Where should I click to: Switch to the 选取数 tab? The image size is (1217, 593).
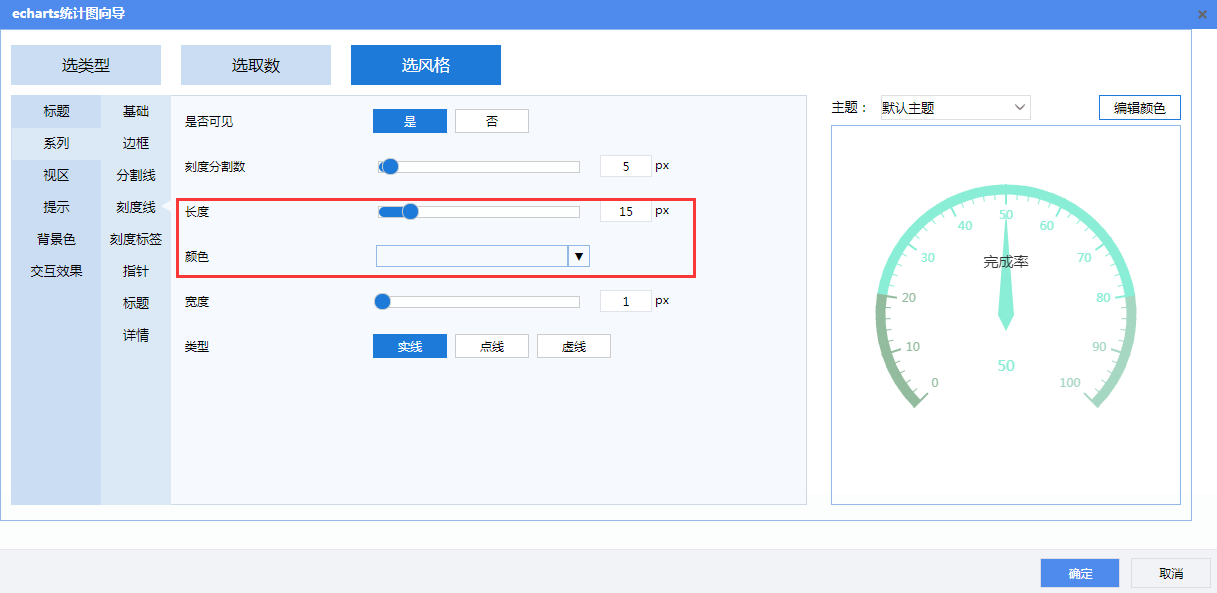tap(256, 65)
